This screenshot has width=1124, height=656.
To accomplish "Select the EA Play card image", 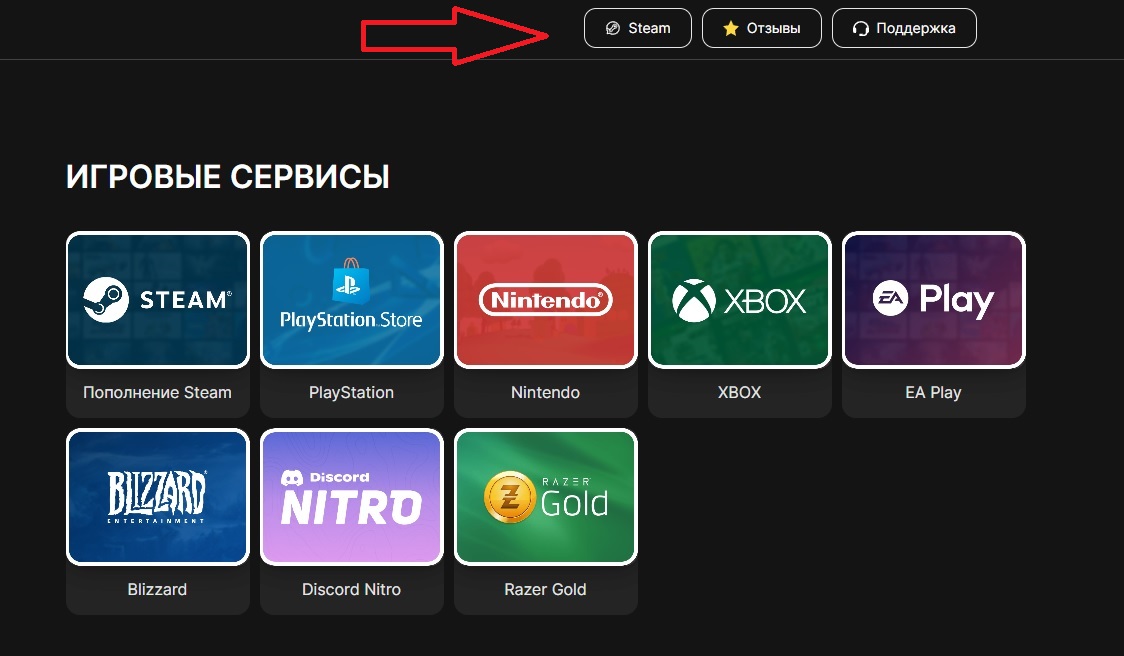I will [x=934, y=300].
